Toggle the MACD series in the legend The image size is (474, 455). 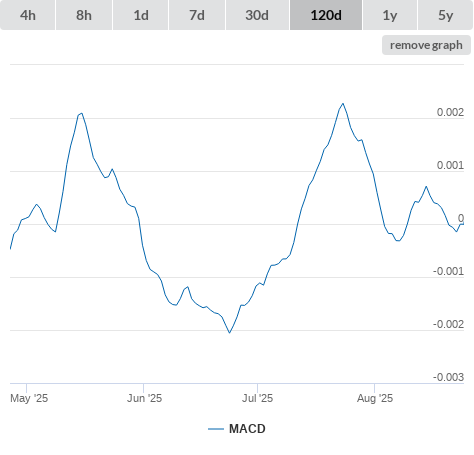pyautogui.click(x=237, y=429)
